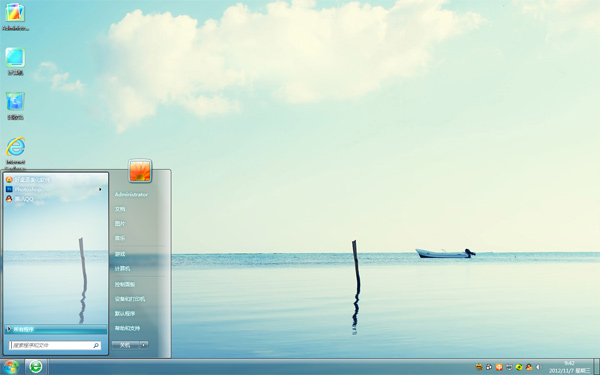This screenshot has width=600, height=375.
Task: Click the yellow cartoon face tray icon
Action: coord(479,367)
